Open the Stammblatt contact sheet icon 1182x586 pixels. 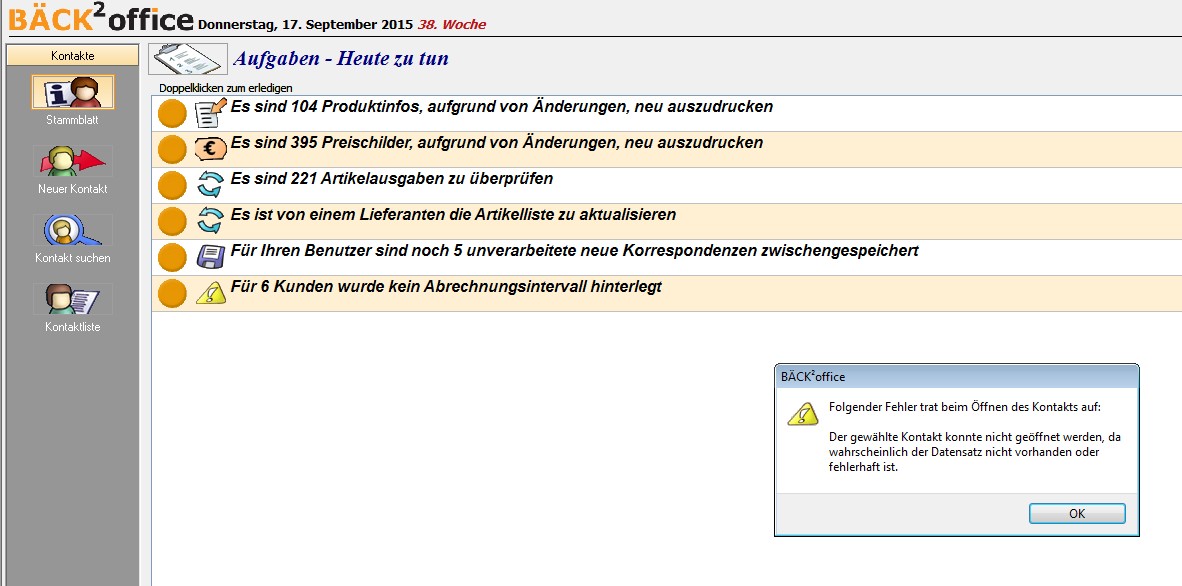(x=73, y=92)
